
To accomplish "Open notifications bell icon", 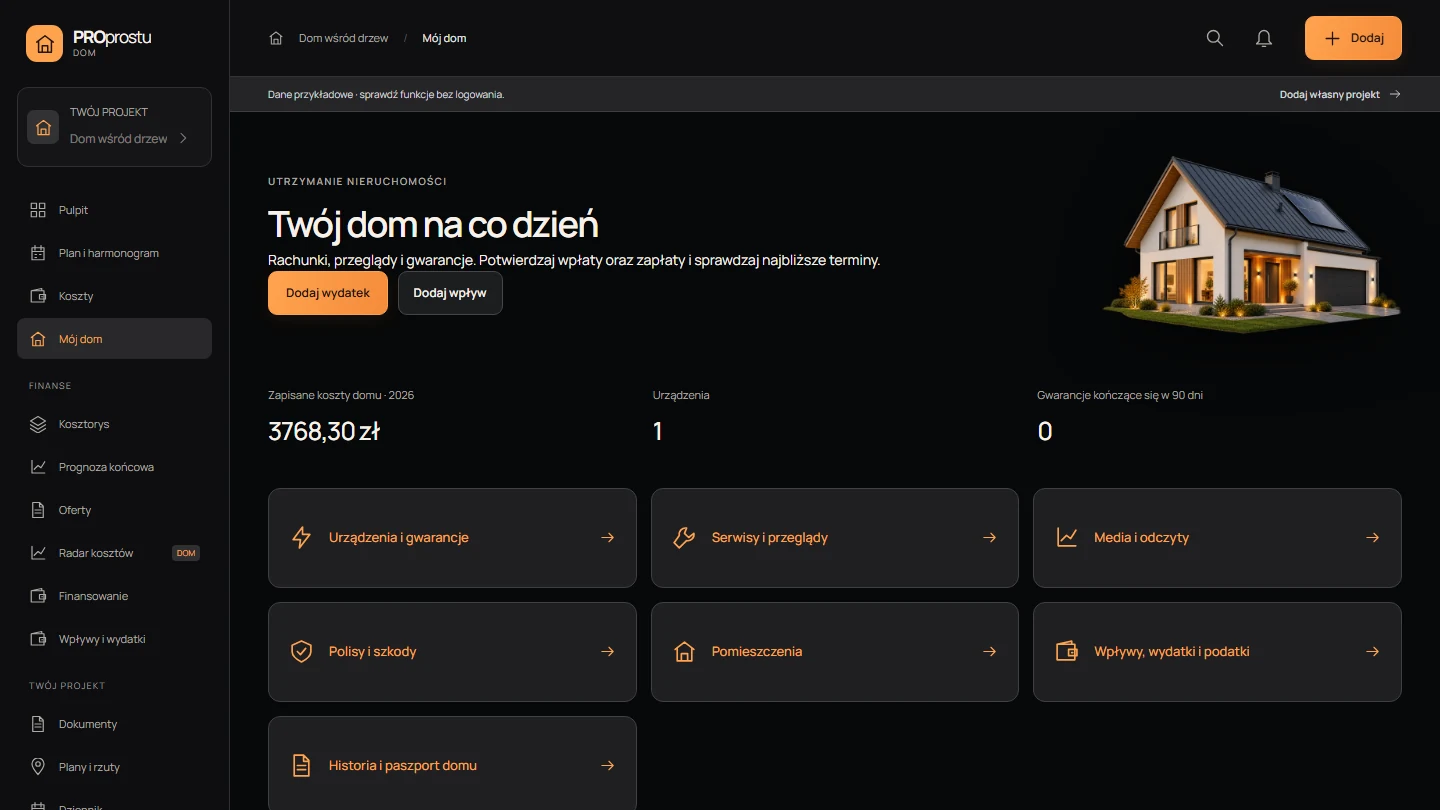I will tap(1264, 38).
